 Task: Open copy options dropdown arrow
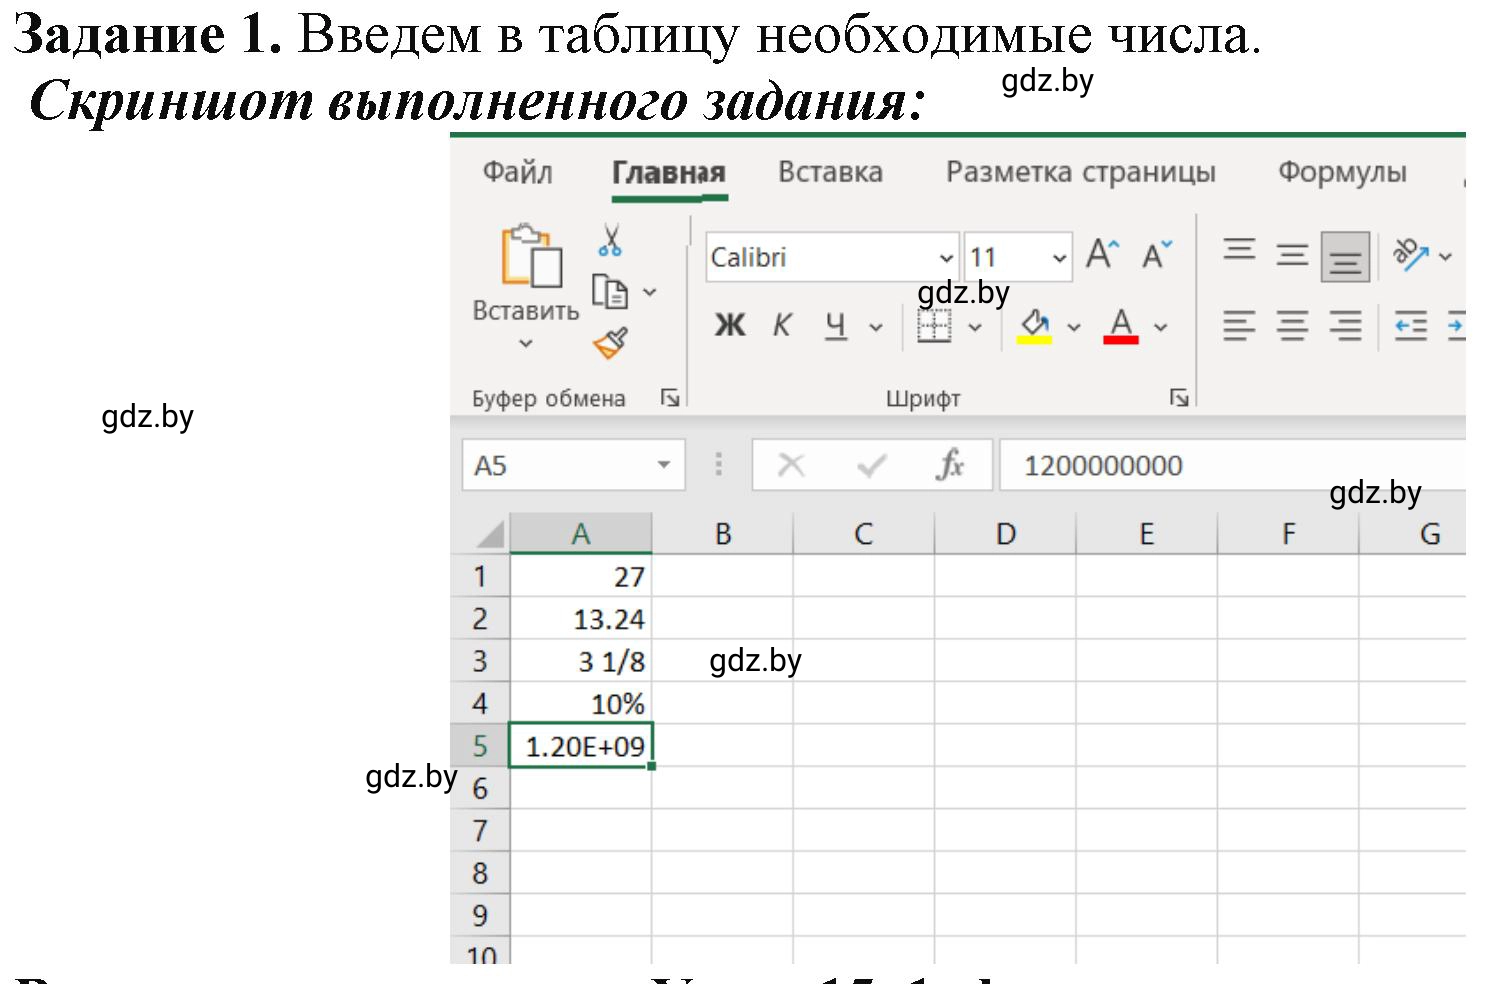(650, 292)
